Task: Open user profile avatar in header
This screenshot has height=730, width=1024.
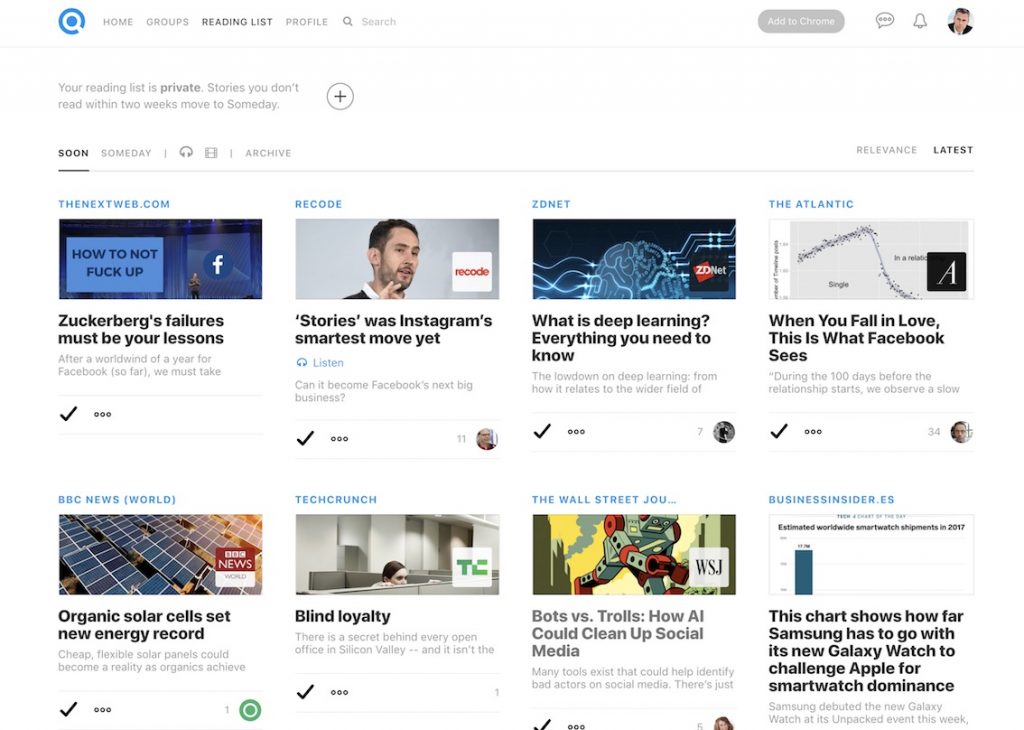Action: click(960, 21)
